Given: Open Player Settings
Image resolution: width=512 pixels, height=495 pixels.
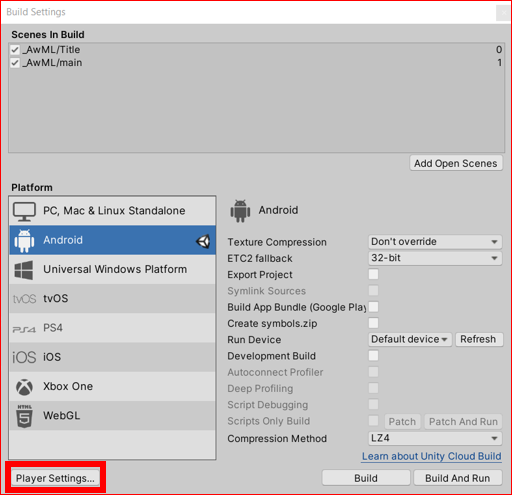Looking at the screenshot, I should click(55, 478).
